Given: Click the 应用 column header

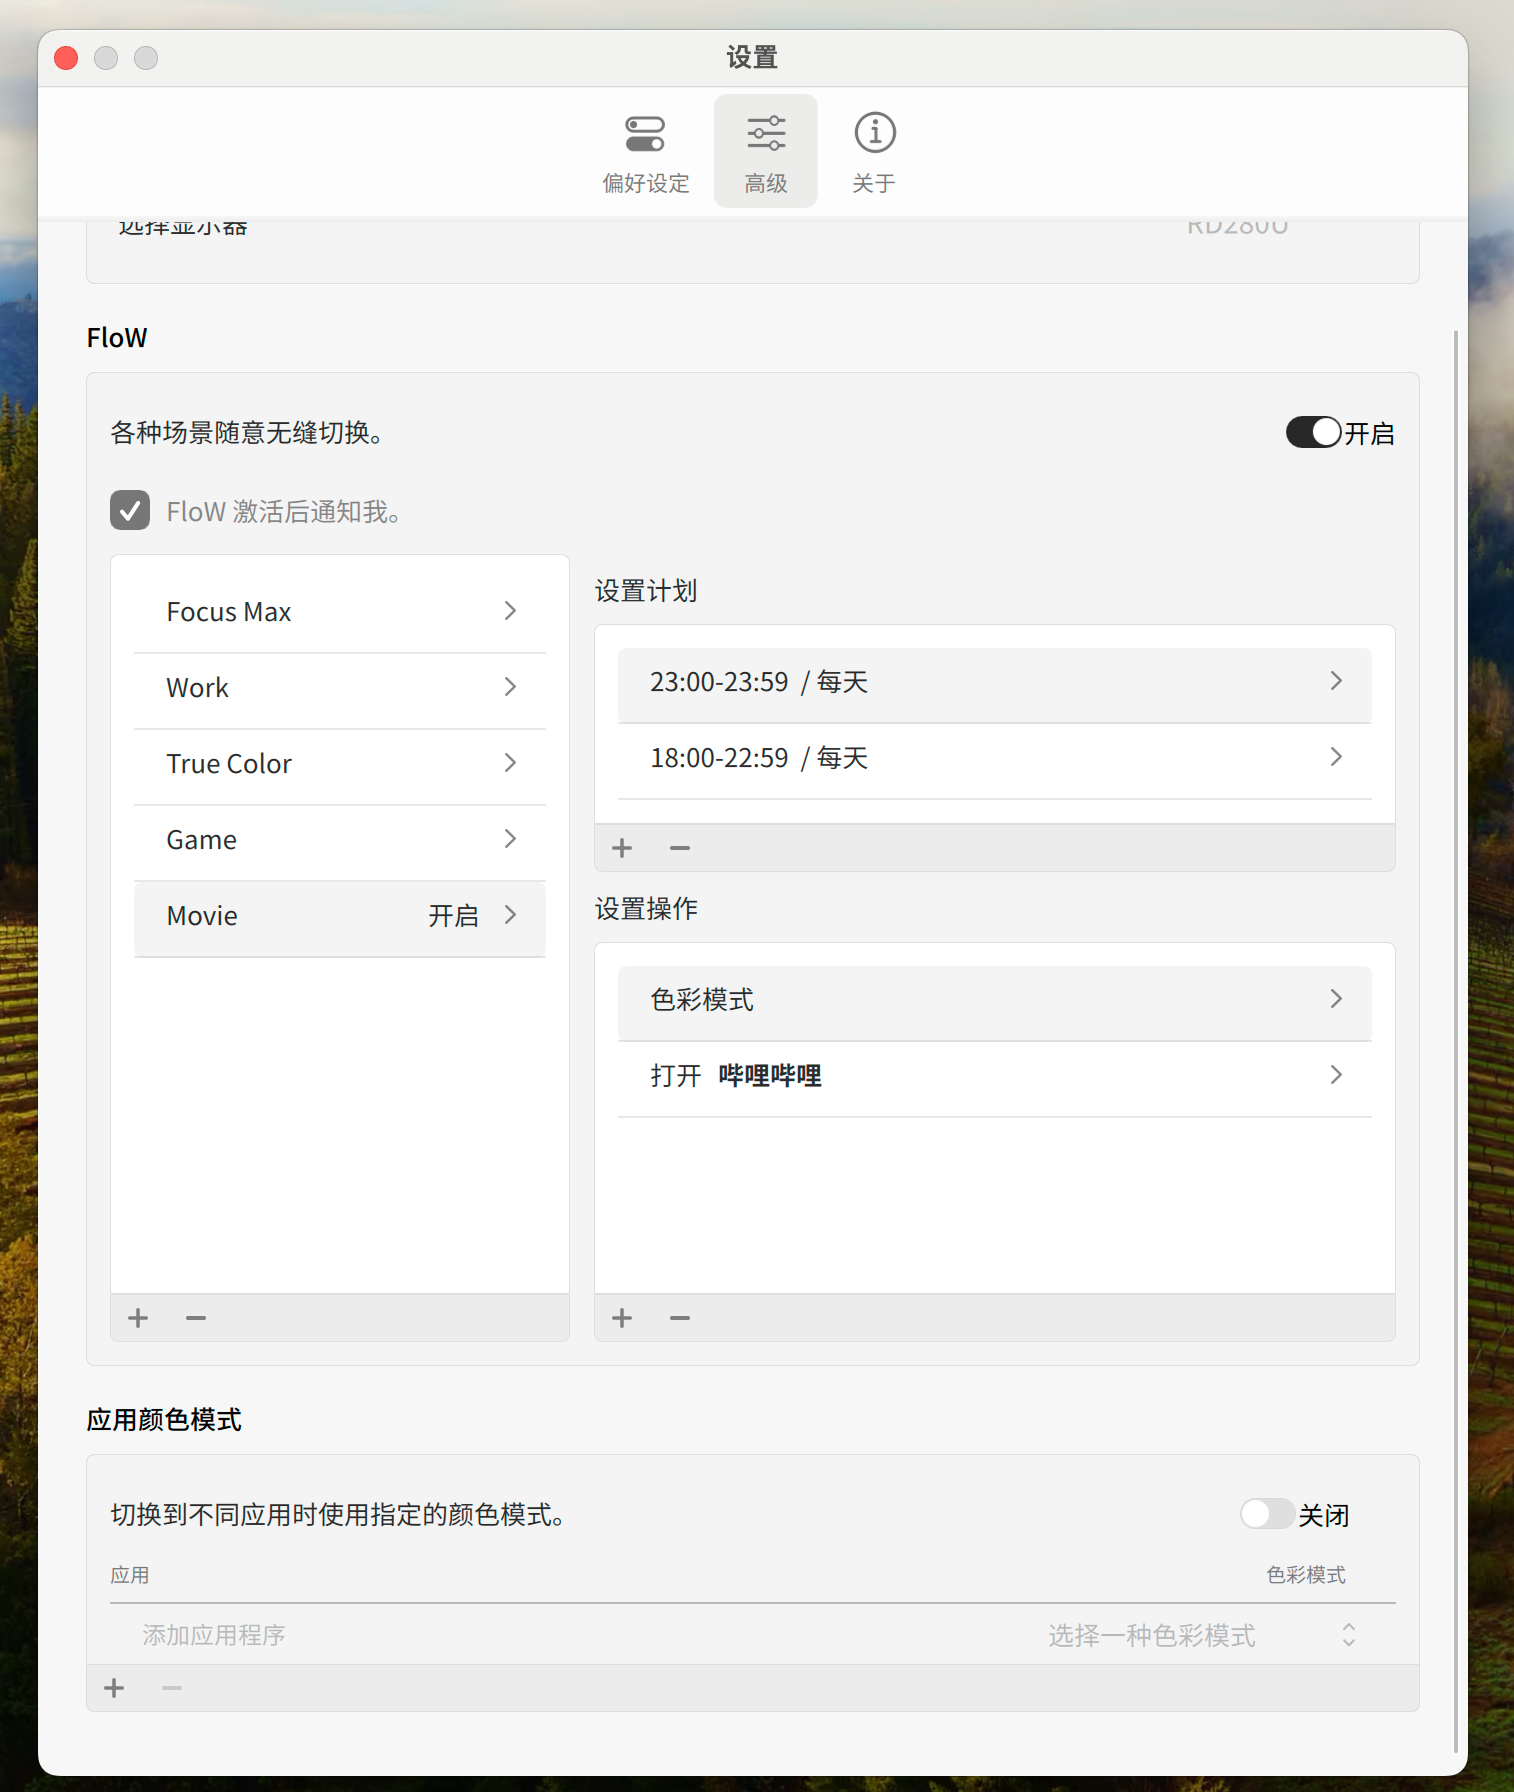Looking at the screenshot, I should pos(130,1575).
